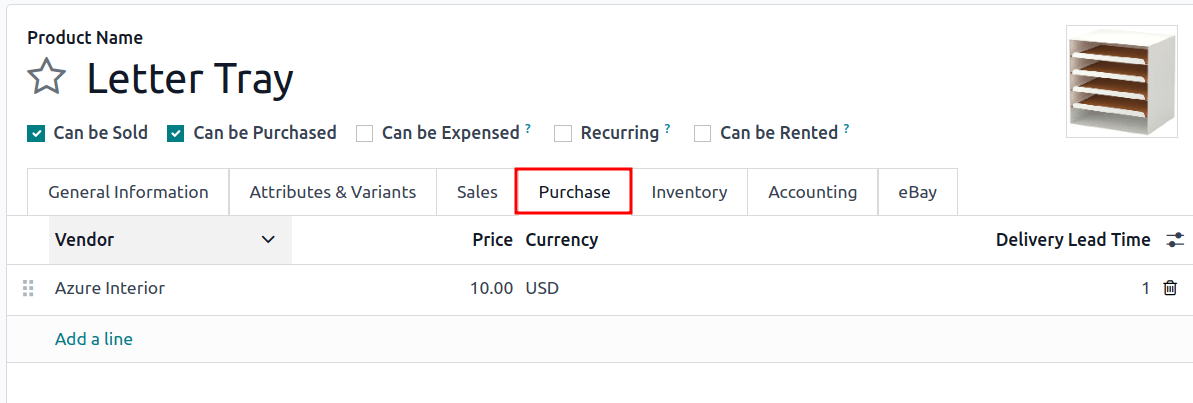This screenshot has width=1193, height=403.
Task: Open the Attributes & Variants tab
Action: point(332,192)
